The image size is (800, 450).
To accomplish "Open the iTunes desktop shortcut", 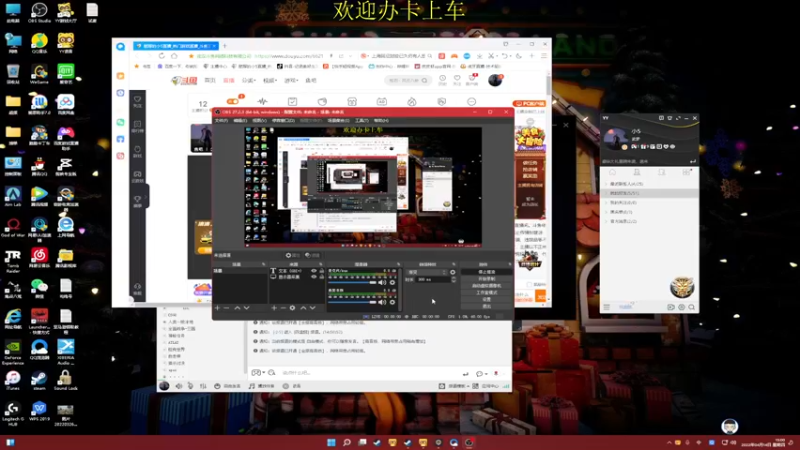I will click(x=13, y=381).
